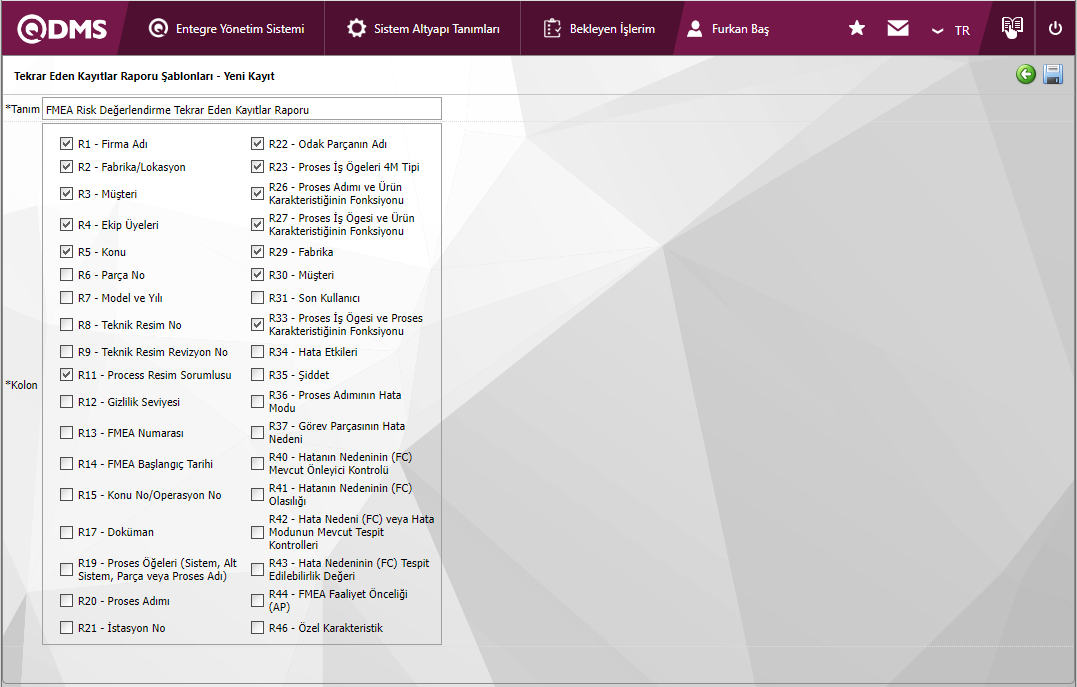Click the Tanım text input field

[240, 109]
